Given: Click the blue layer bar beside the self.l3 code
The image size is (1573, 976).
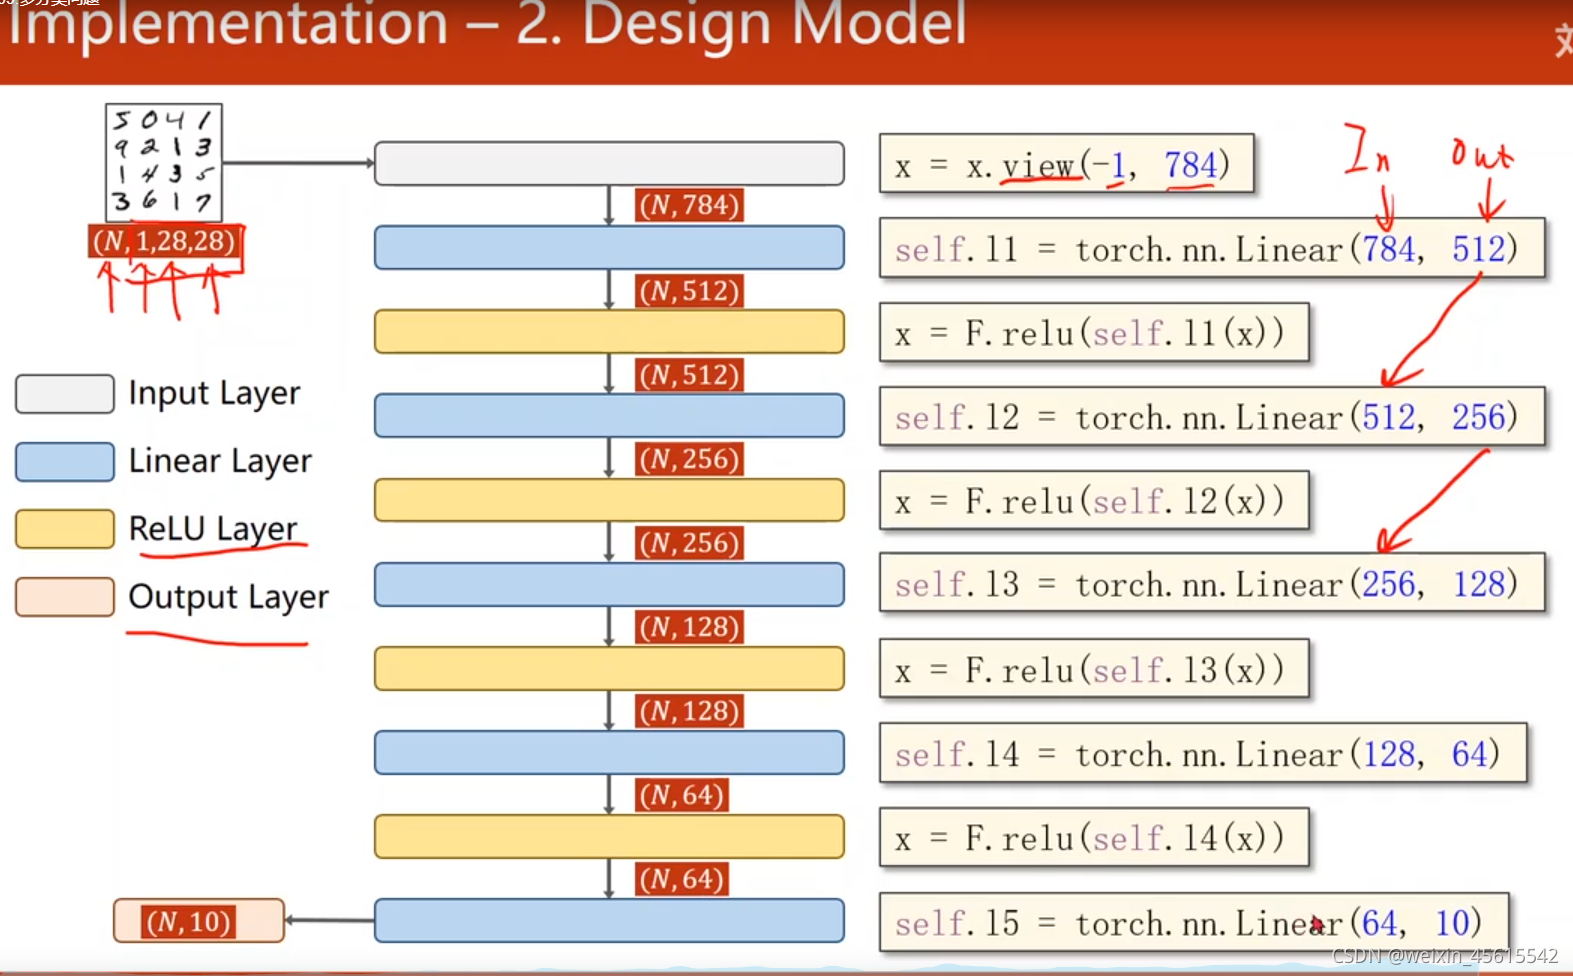Looking at the screenshot, I should click(609, 585).
